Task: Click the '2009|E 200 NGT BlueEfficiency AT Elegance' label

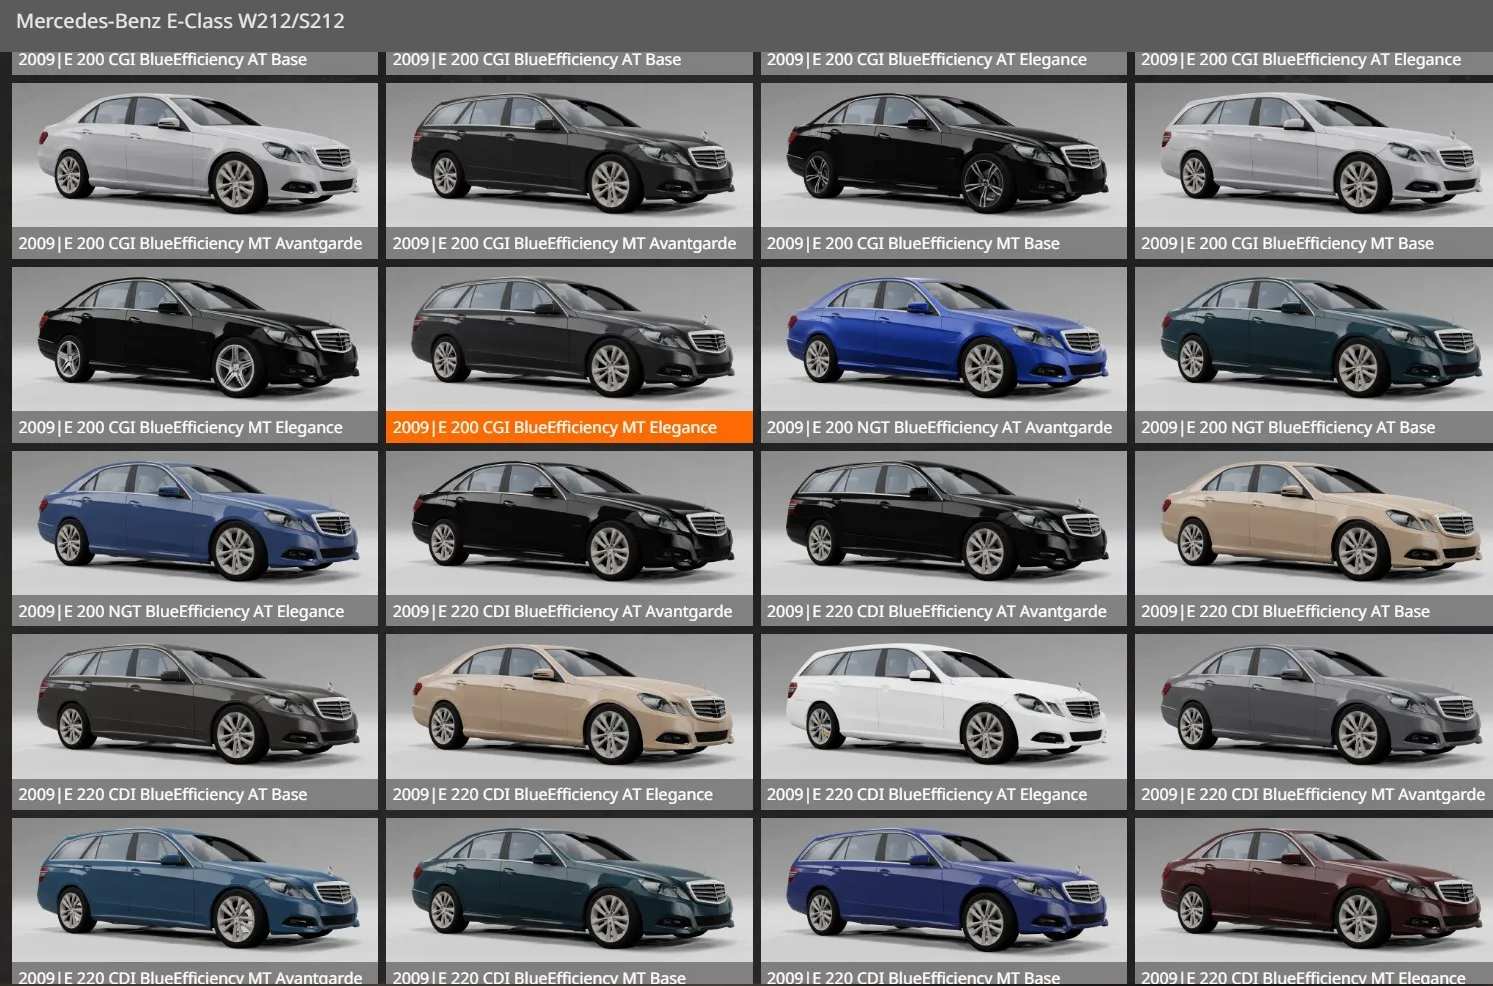Action: [181, 611]
